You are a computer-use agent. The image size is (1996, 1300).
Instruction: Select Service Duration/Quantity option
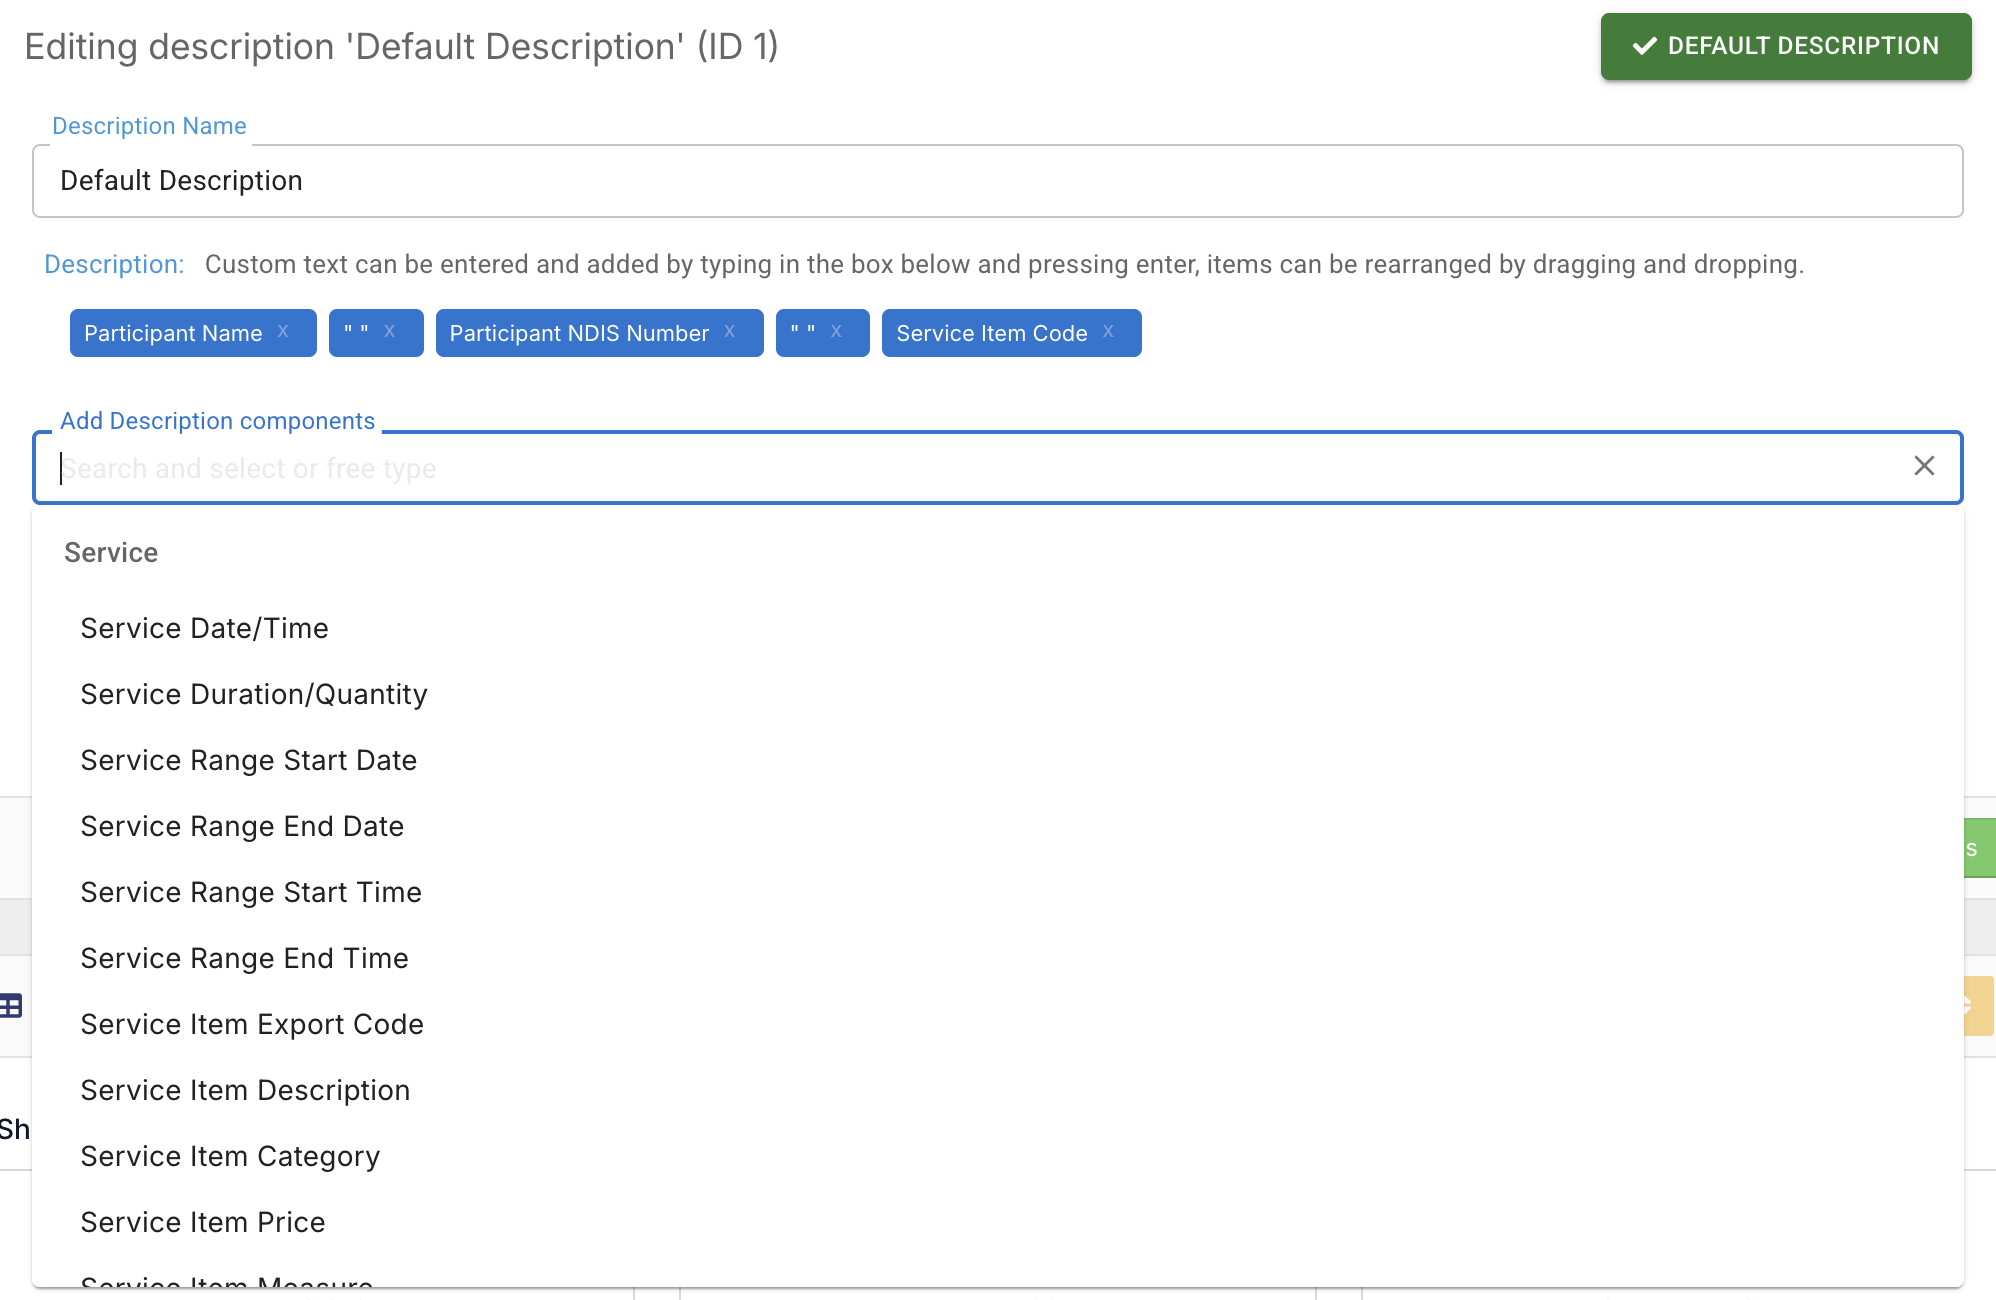click(x=998, y=694)
